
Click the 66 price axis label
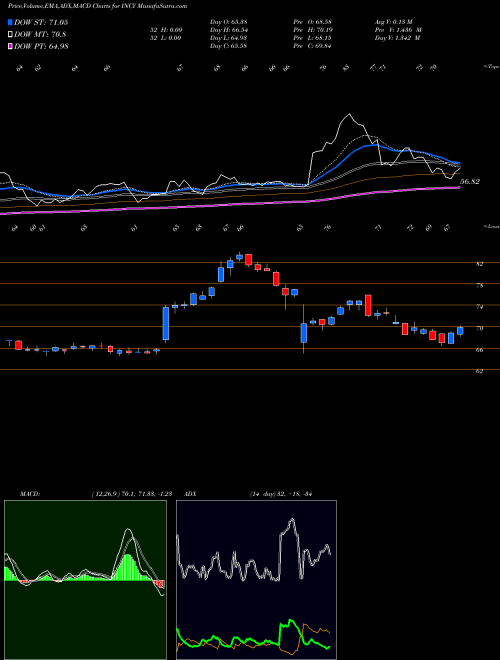(479, 350)
